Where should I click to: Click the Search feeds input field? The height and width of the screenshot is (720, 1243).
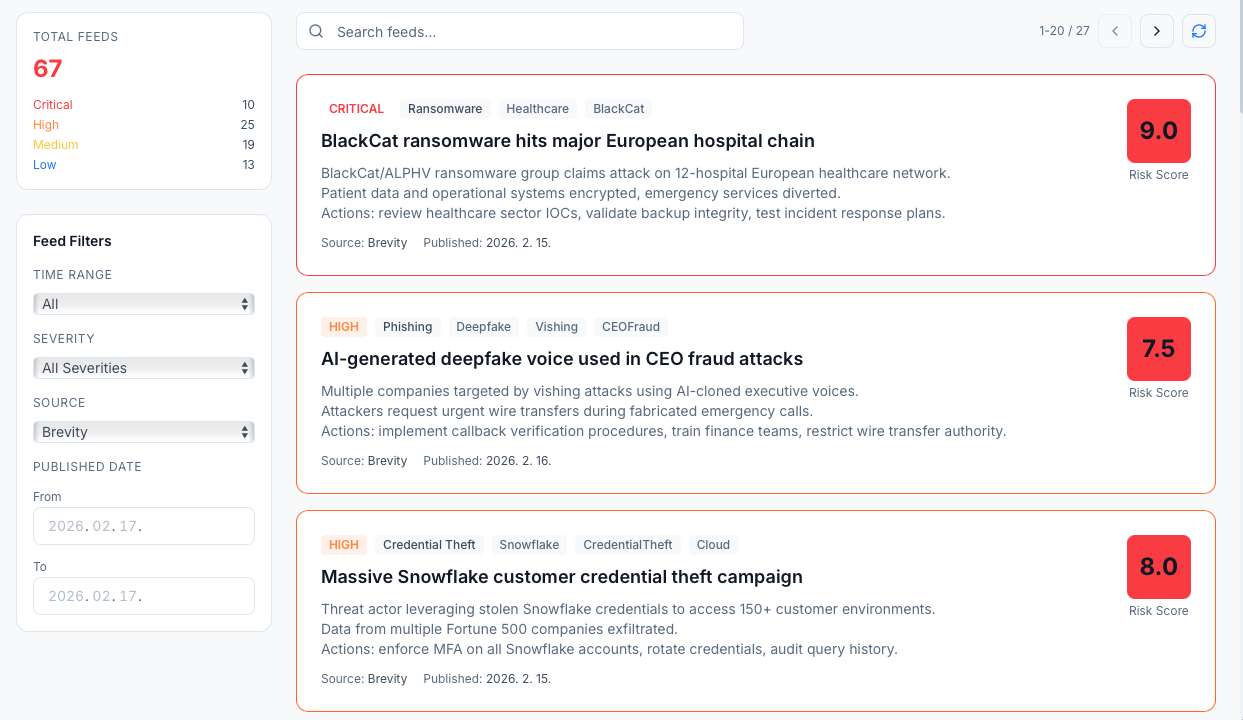[x=520, y=31]
